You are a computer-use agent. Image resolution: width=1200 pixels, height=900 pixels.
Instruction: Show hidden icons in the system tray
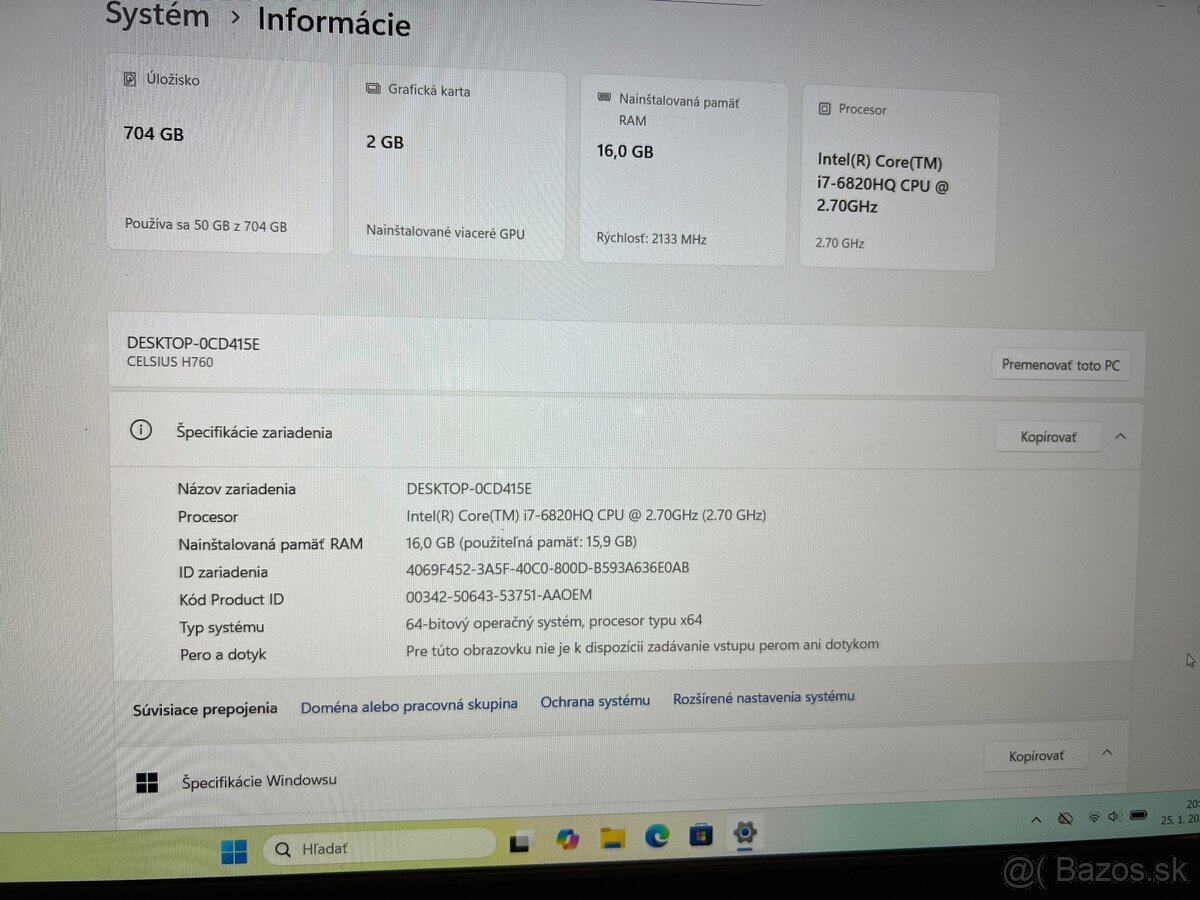click(1036, 819)
